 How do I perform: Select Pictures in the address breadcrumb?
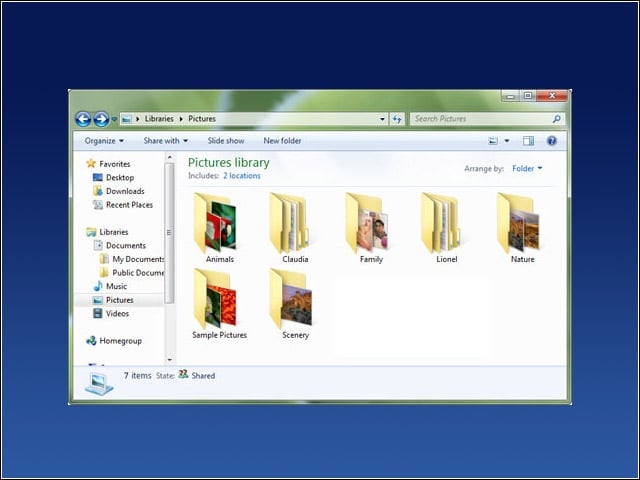coord(202,119)
